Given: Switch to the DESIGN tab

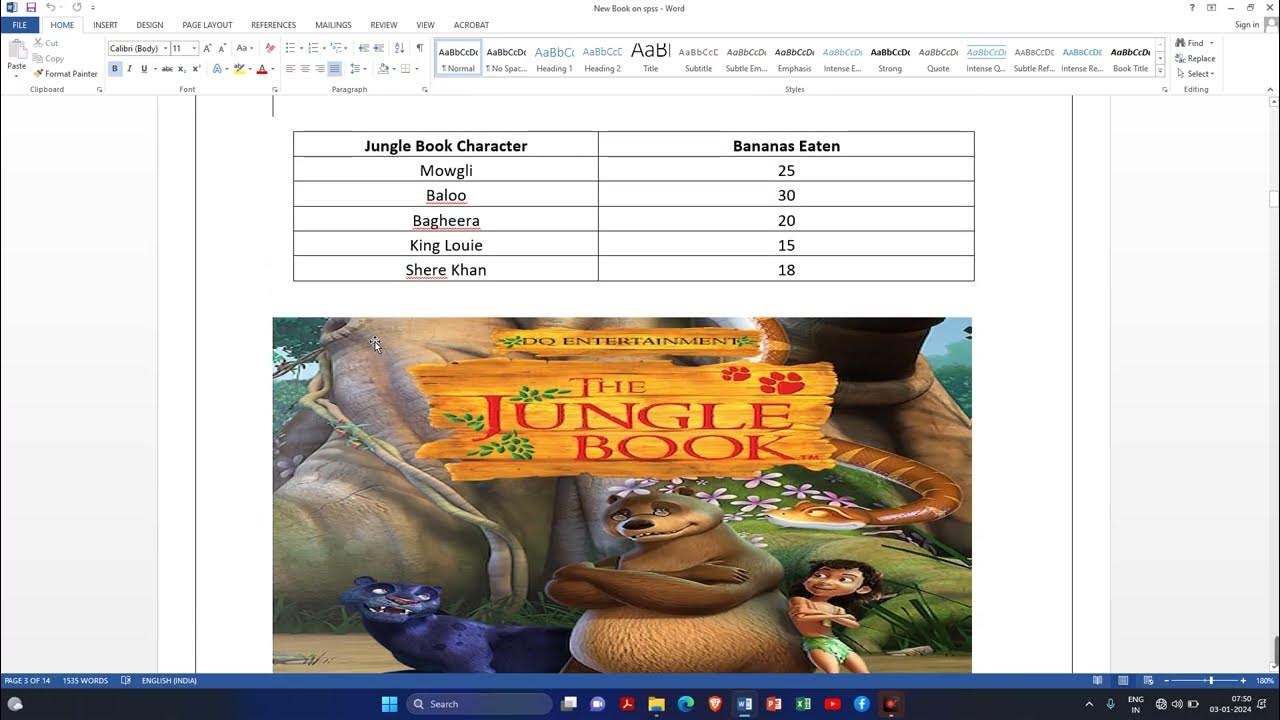Looking at the screenshot, I should click(150, 25).
